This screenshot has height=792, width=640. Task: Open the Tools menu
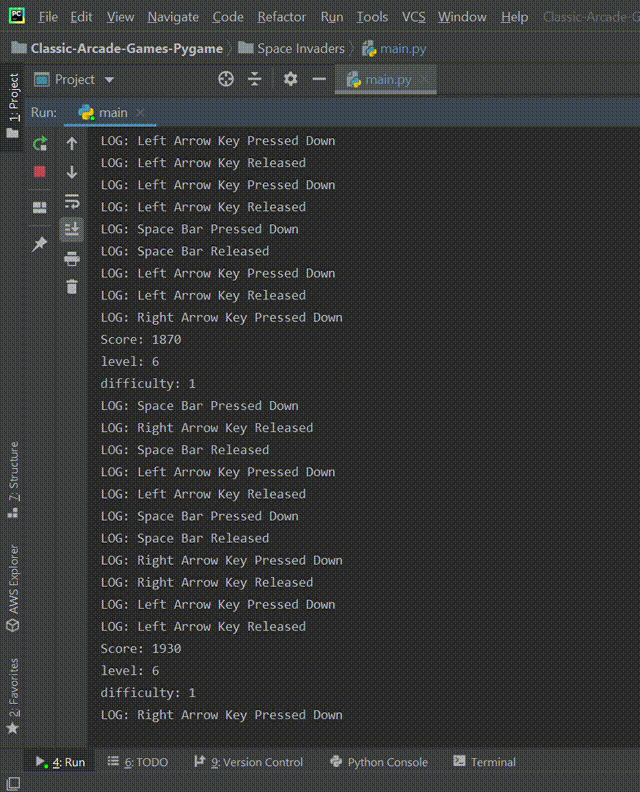tap(372, 17)
